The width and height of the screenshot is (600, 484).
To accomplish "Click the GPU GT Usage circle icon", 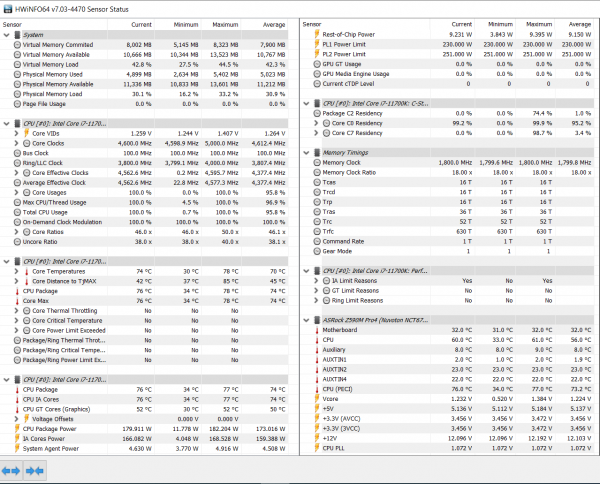I will (317, 64).
